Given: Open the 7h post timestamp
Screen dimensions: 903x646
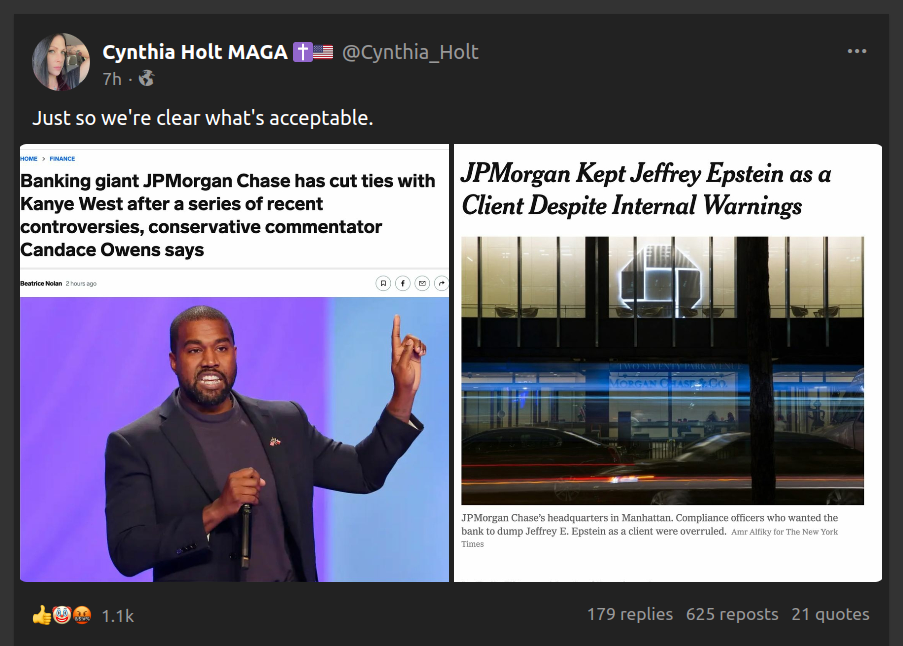Looking at the screenshot, I should click(112, 79).
